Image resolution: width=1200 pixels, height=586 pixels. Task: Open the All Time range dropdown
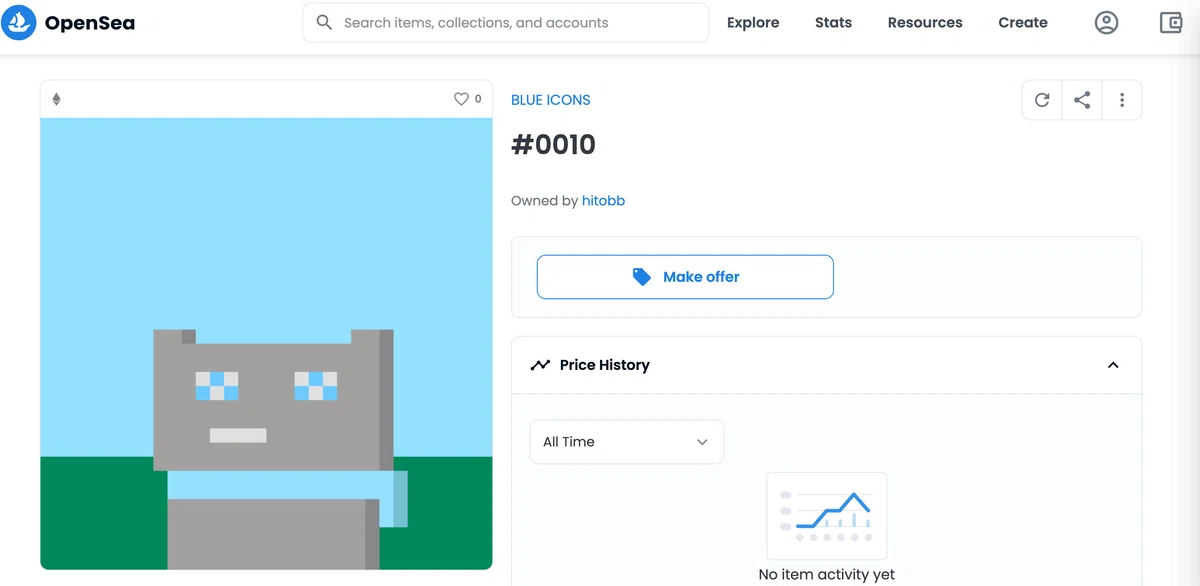[627, 442]
